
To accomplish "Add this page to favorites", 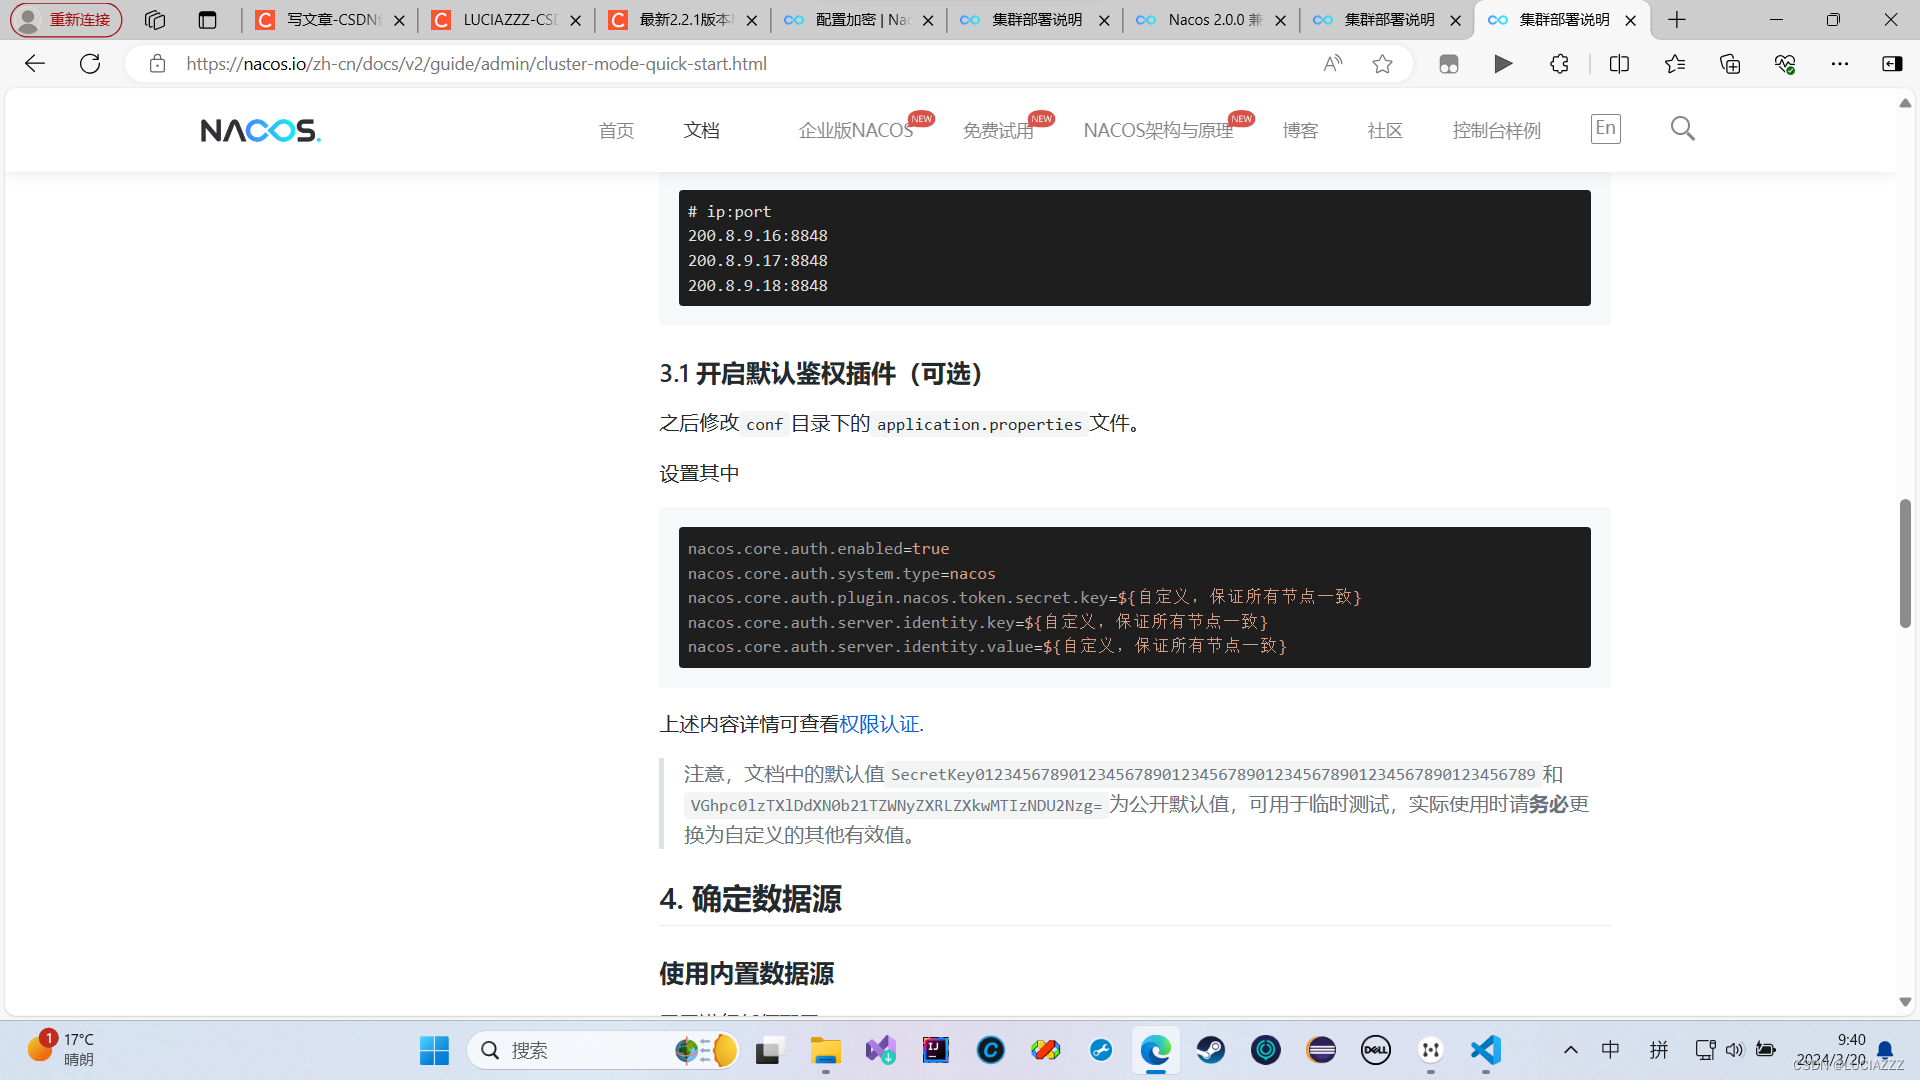I will pos(1383,64).
